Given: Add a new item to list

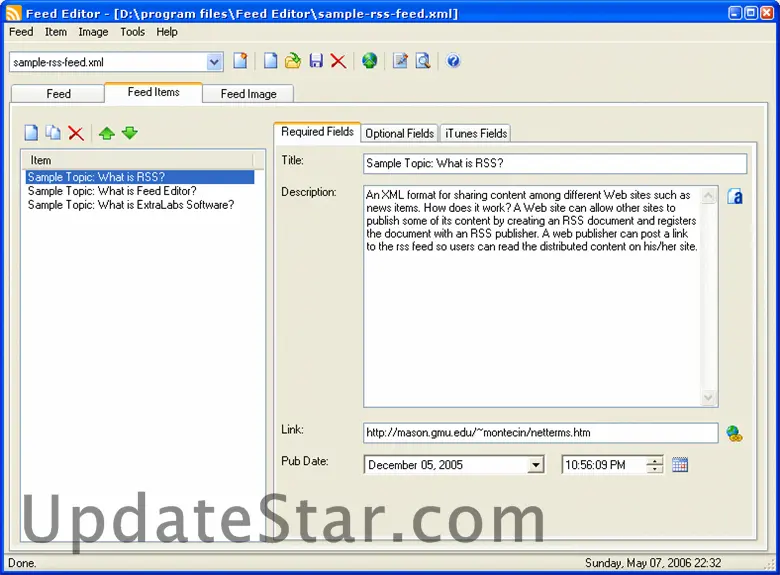Looking at the screenshot, I should (x=31, y=133).
